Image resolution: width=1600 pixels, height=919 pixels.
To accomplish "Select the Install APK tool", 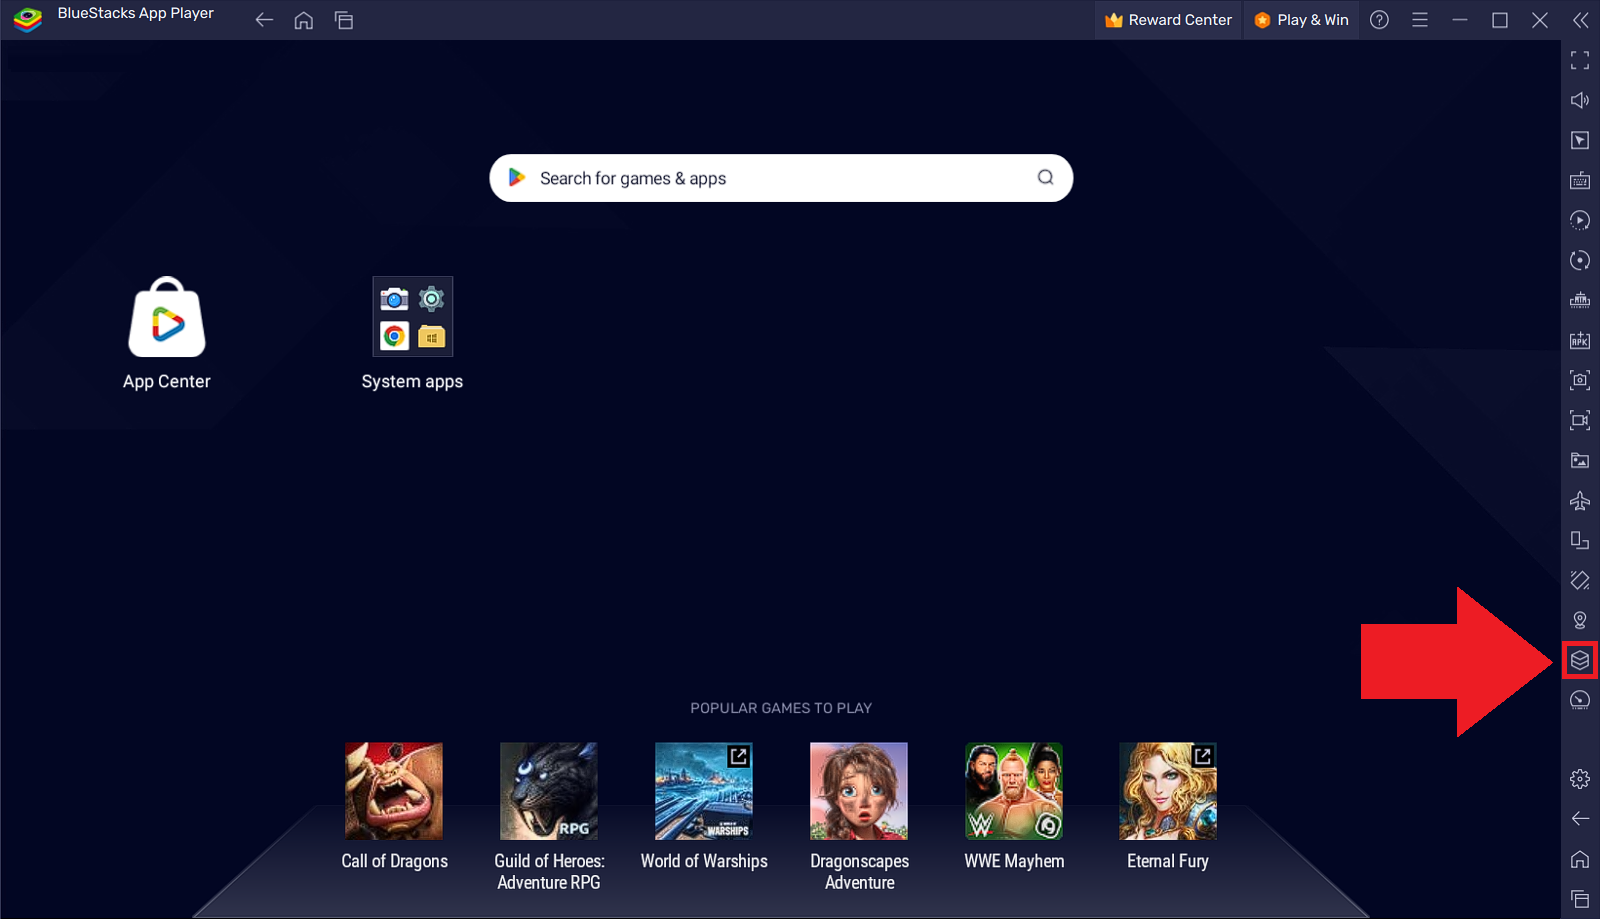I will coord(1580,340).
